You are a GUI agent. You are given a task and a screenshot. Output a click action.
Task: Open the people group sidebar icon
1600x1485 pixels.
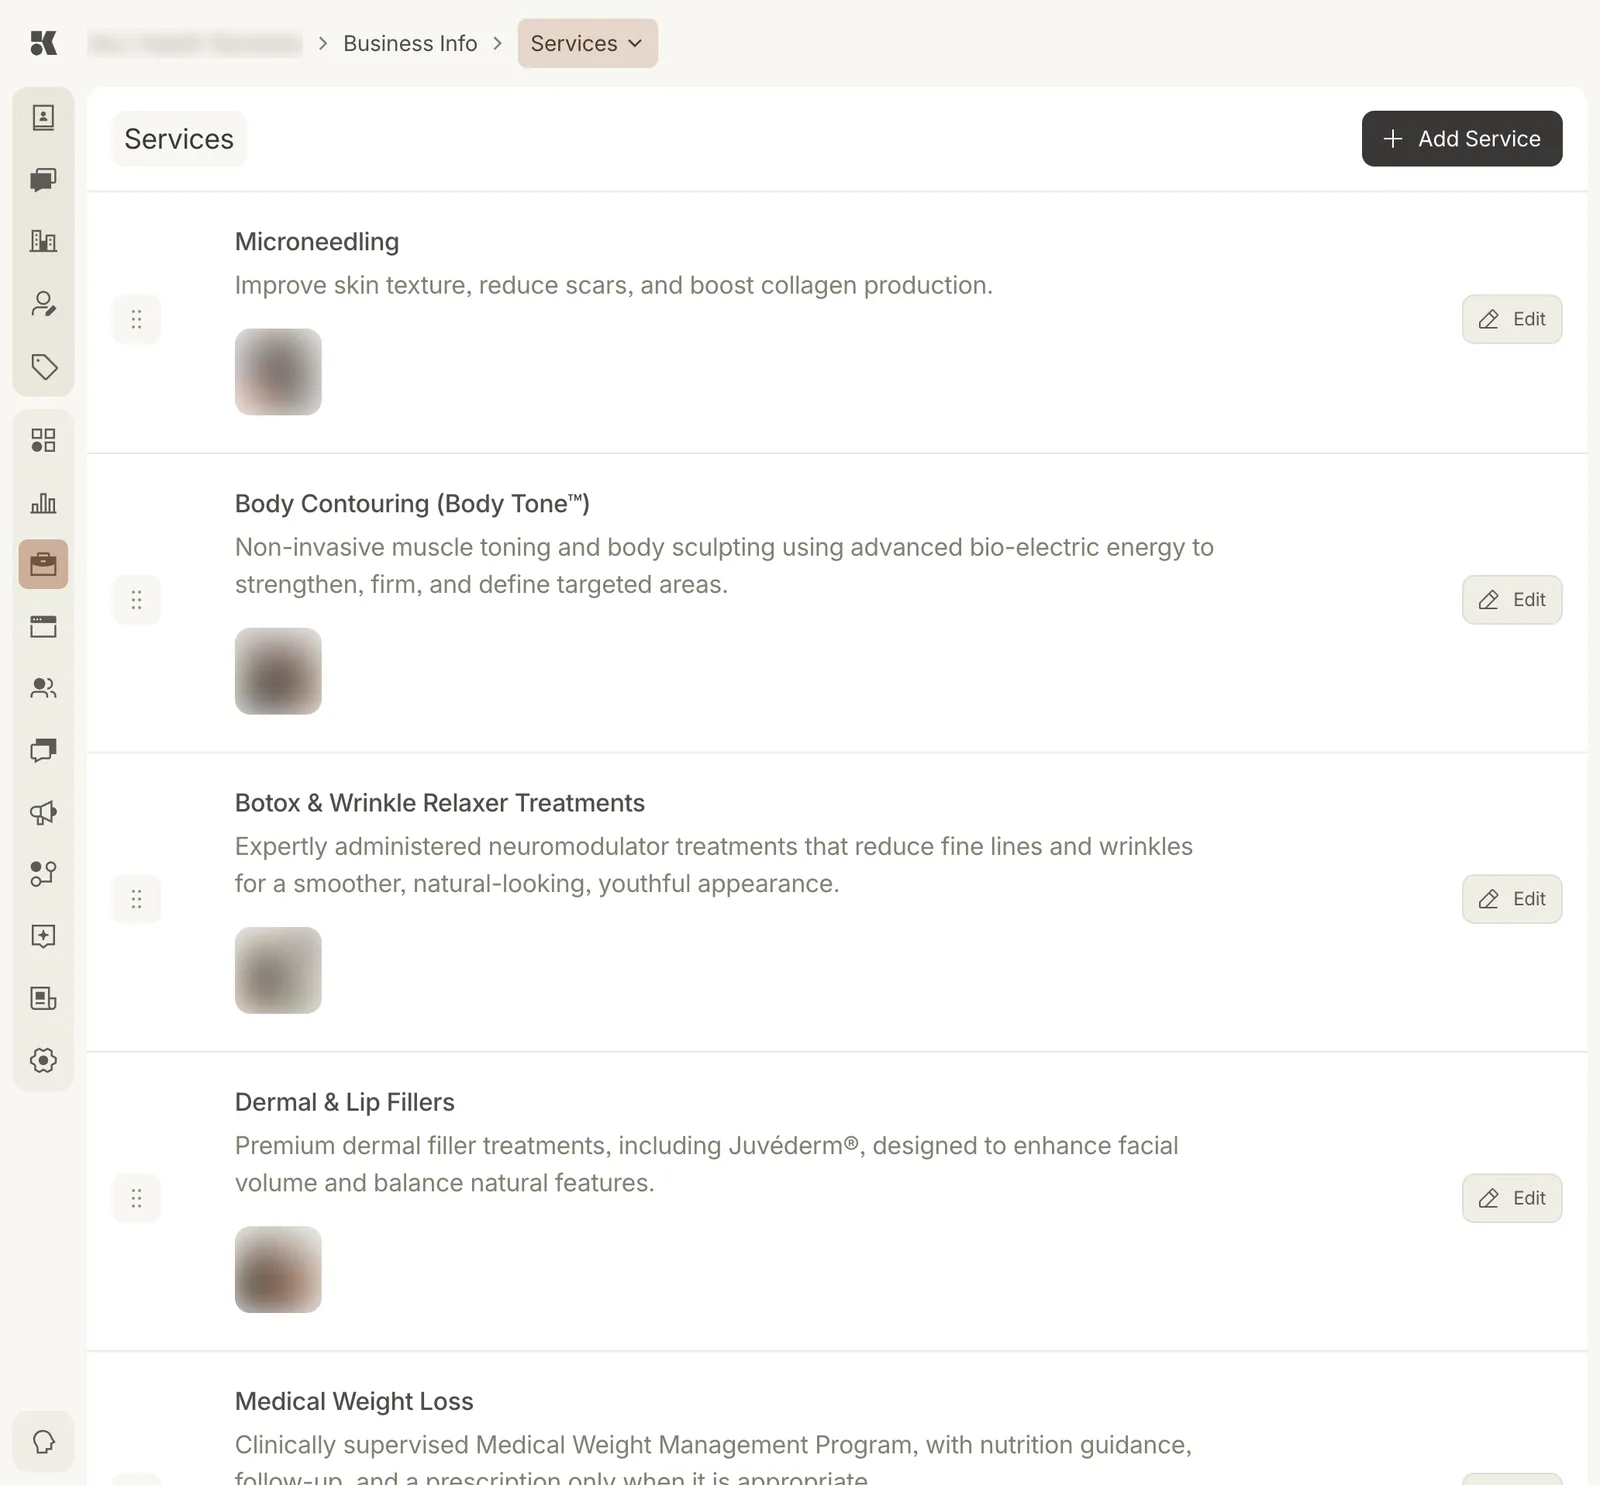(43, 688)
